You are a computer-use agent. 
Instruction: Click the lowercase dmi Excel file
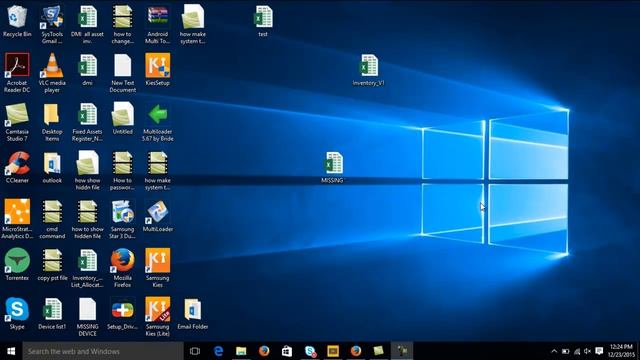point(87,69)
